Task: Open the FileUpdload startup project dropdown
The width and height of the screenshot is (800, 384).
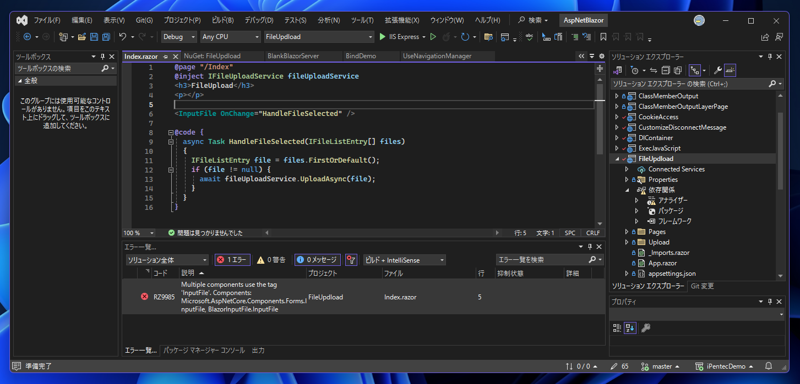Action: 319,37
